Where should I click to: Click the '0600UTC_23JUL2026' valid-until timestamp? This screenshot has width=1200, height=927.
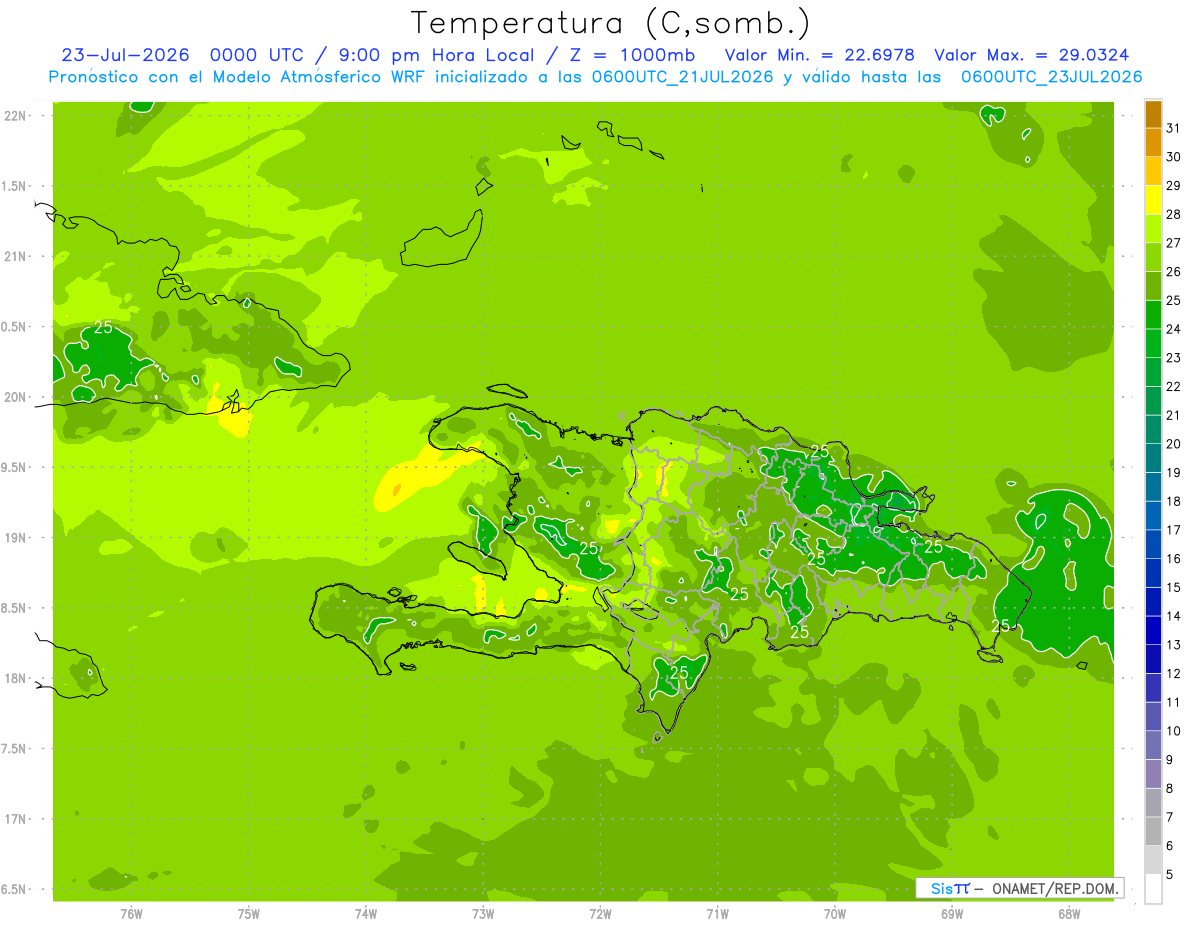(x=1052, y=77)
